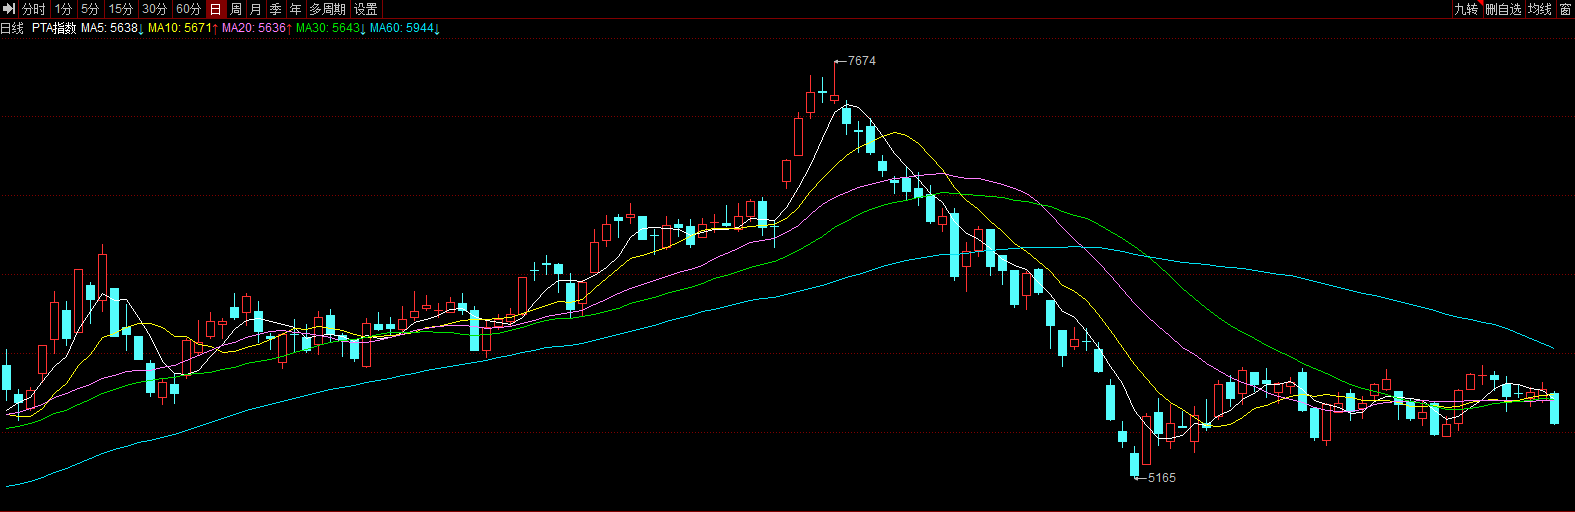Click the 窗 window button
The image size is (1575, 512).
(x=1565, y=9)
